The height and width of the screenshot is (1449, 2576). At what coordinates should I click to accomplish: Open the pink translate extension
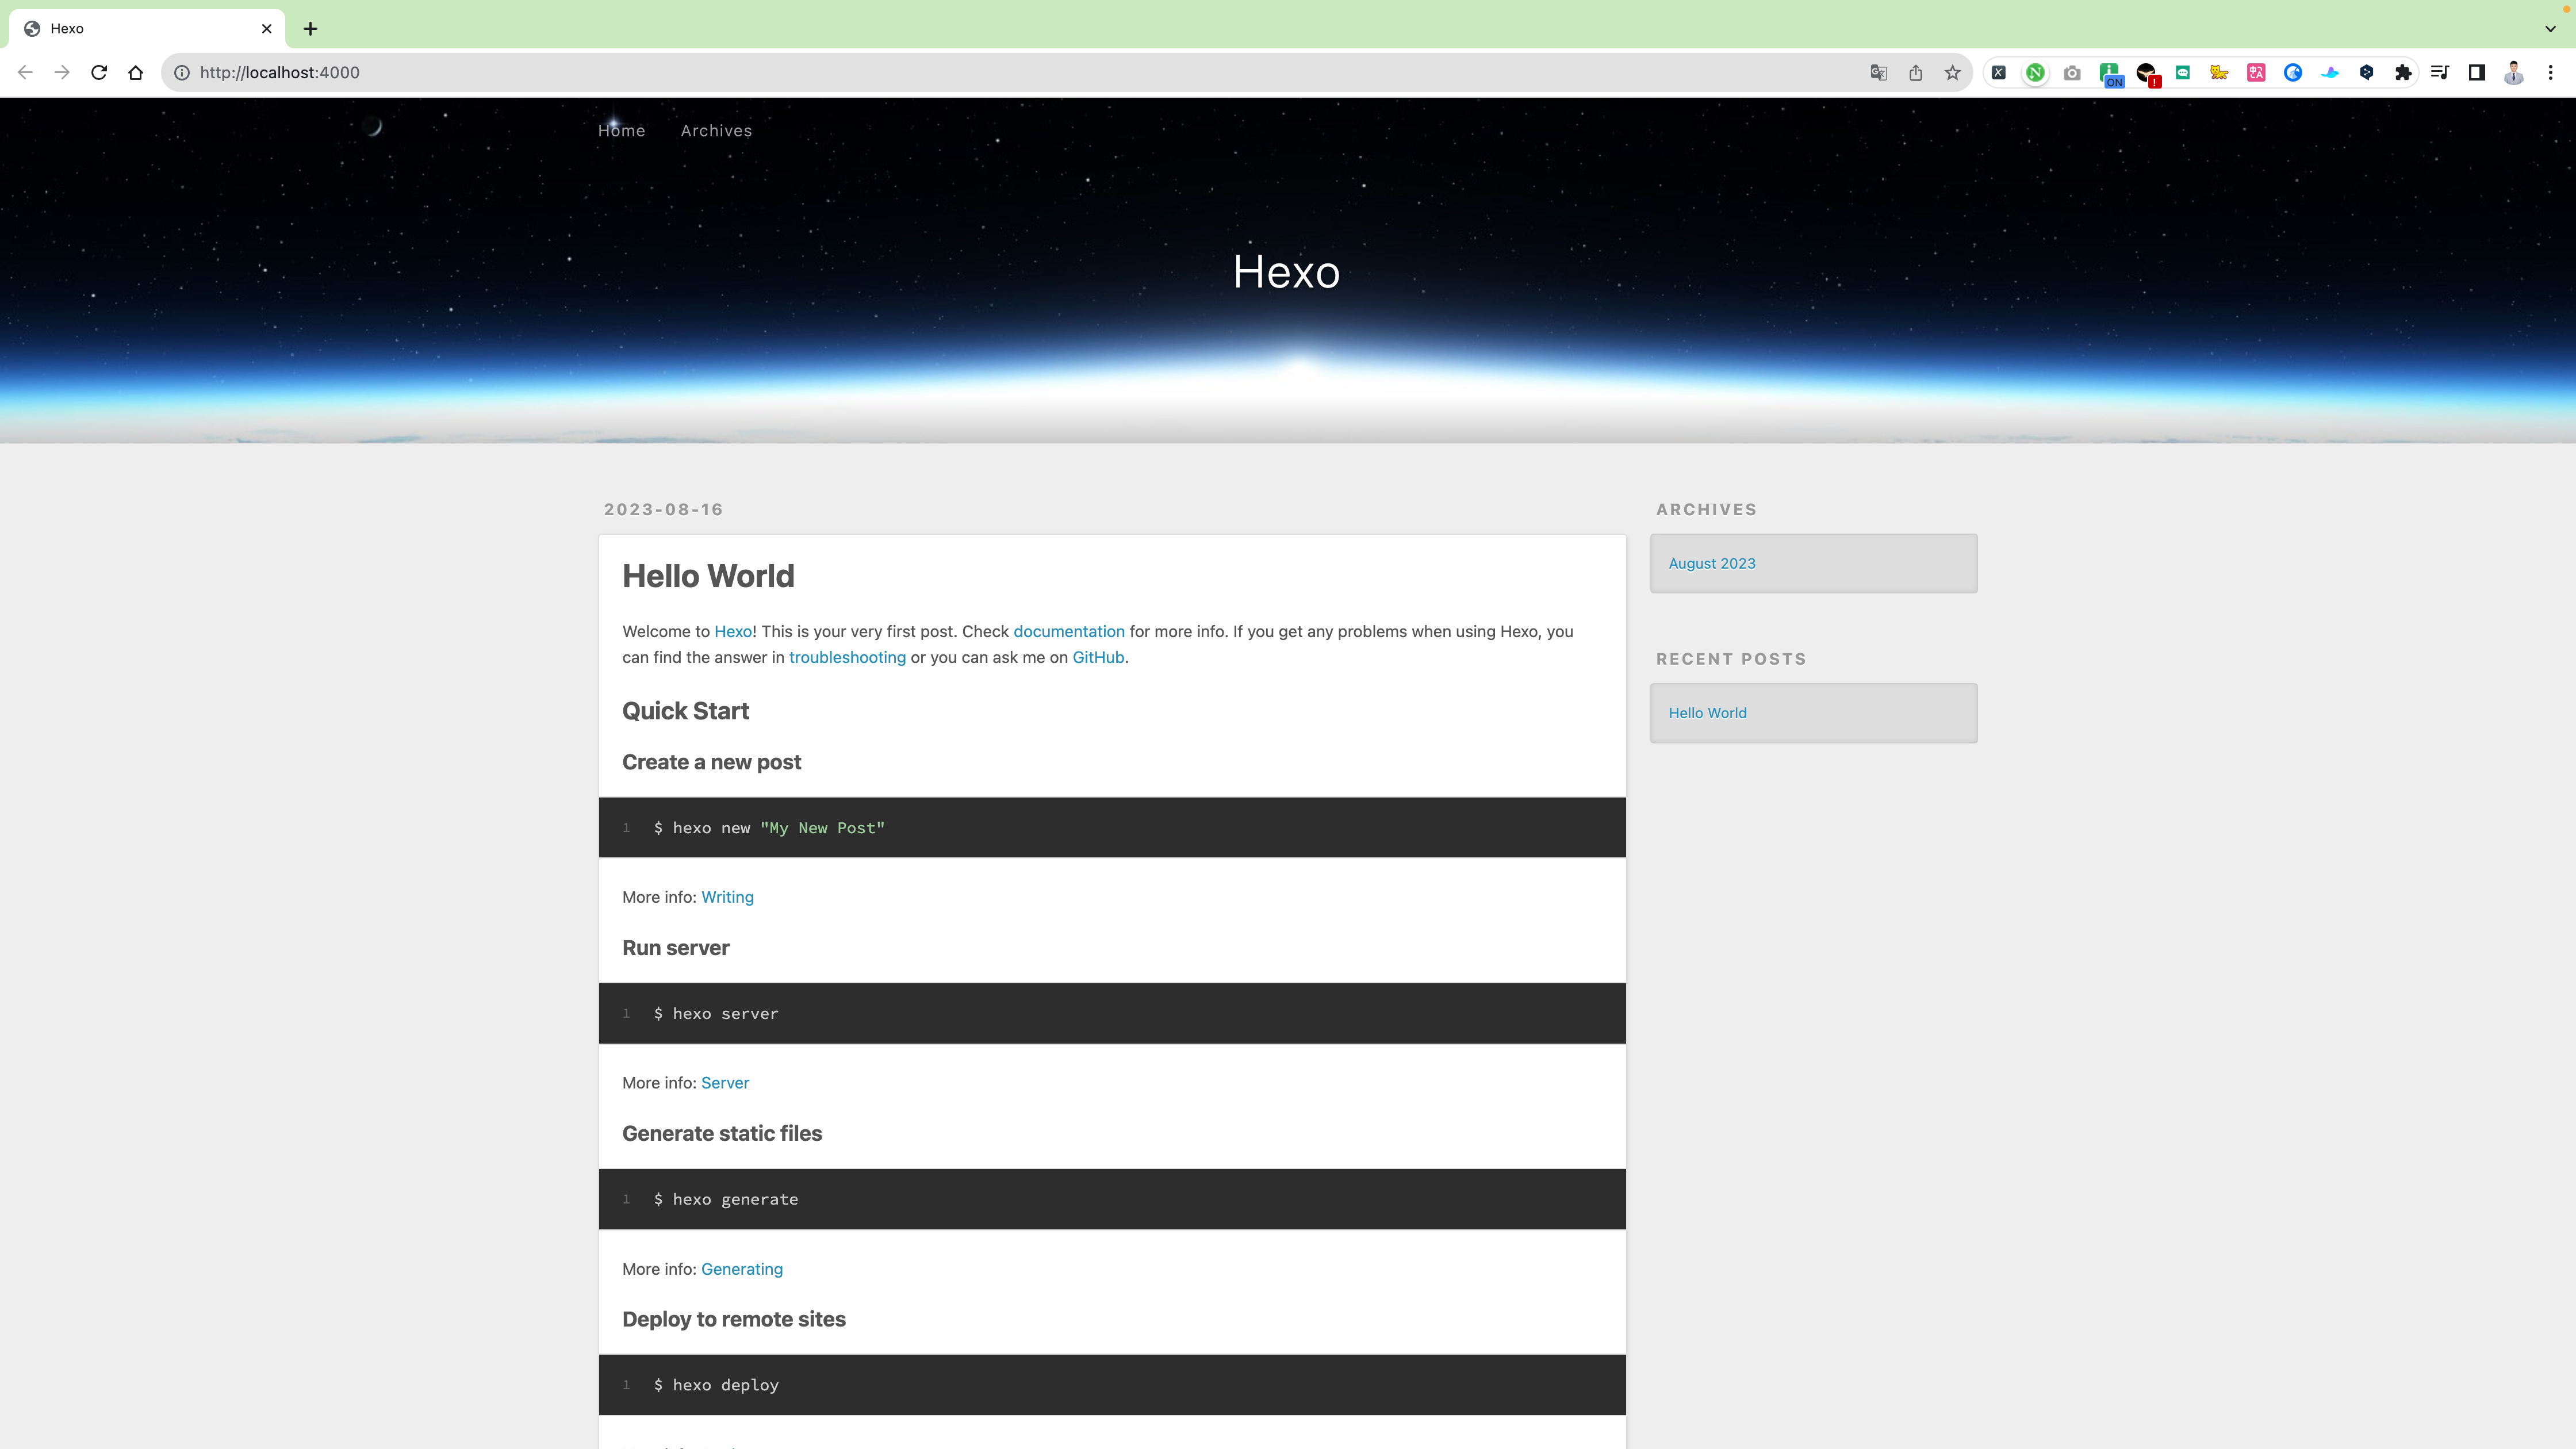[2256, 72]
